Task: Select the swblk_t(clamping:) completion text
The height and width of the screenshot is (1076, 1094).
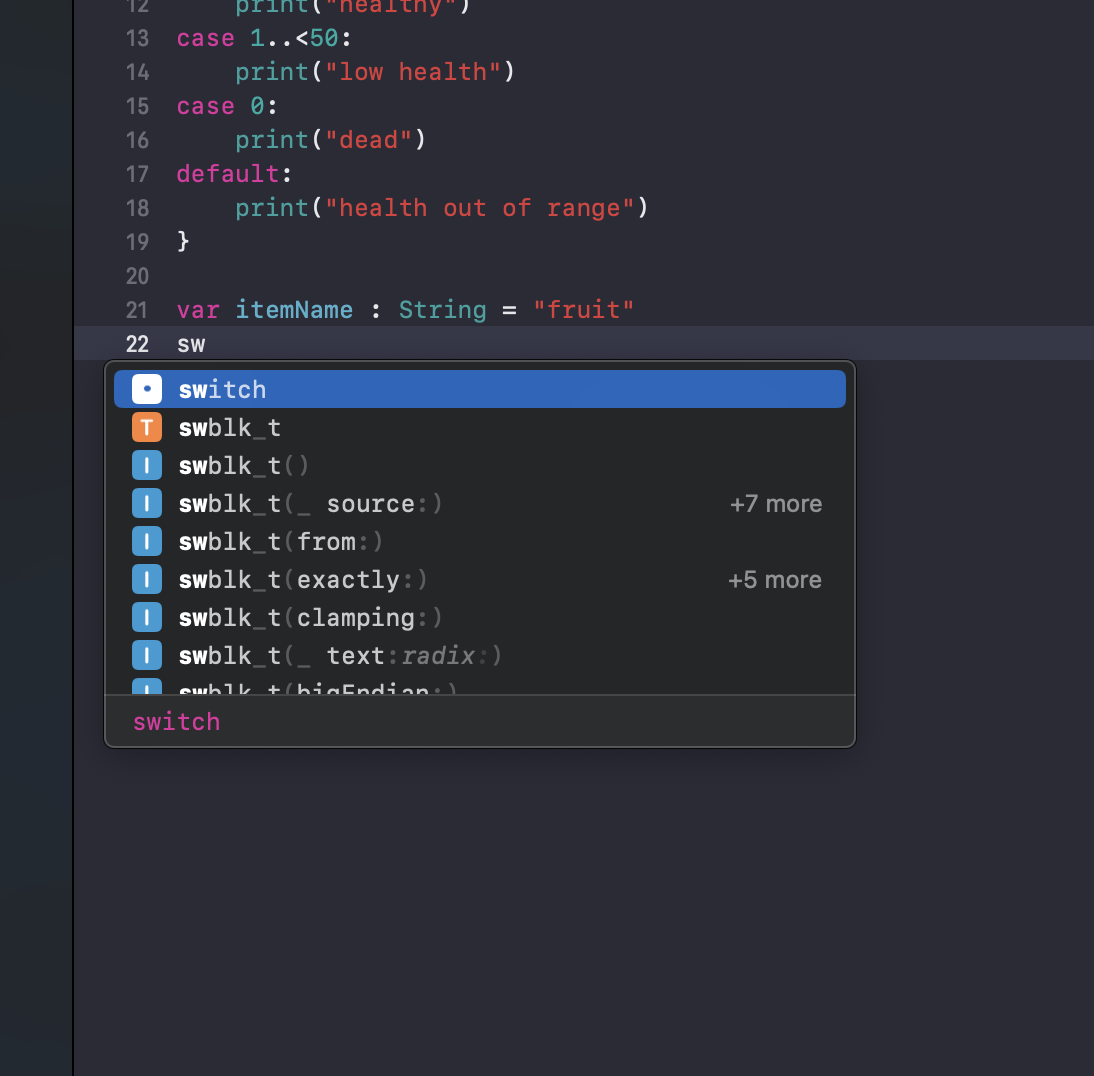Action: pyautogui.click(x=310, y=618)
